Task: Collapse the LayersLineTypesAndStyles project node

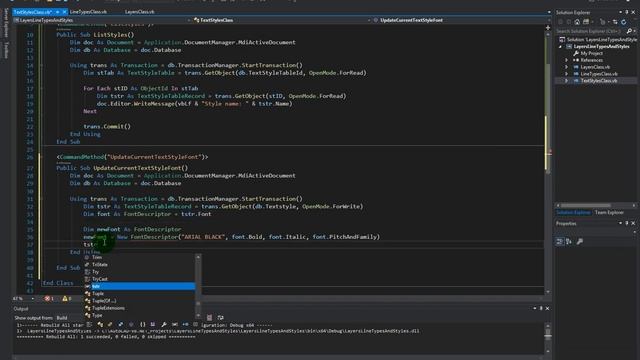Action: (x=560, y=47)
